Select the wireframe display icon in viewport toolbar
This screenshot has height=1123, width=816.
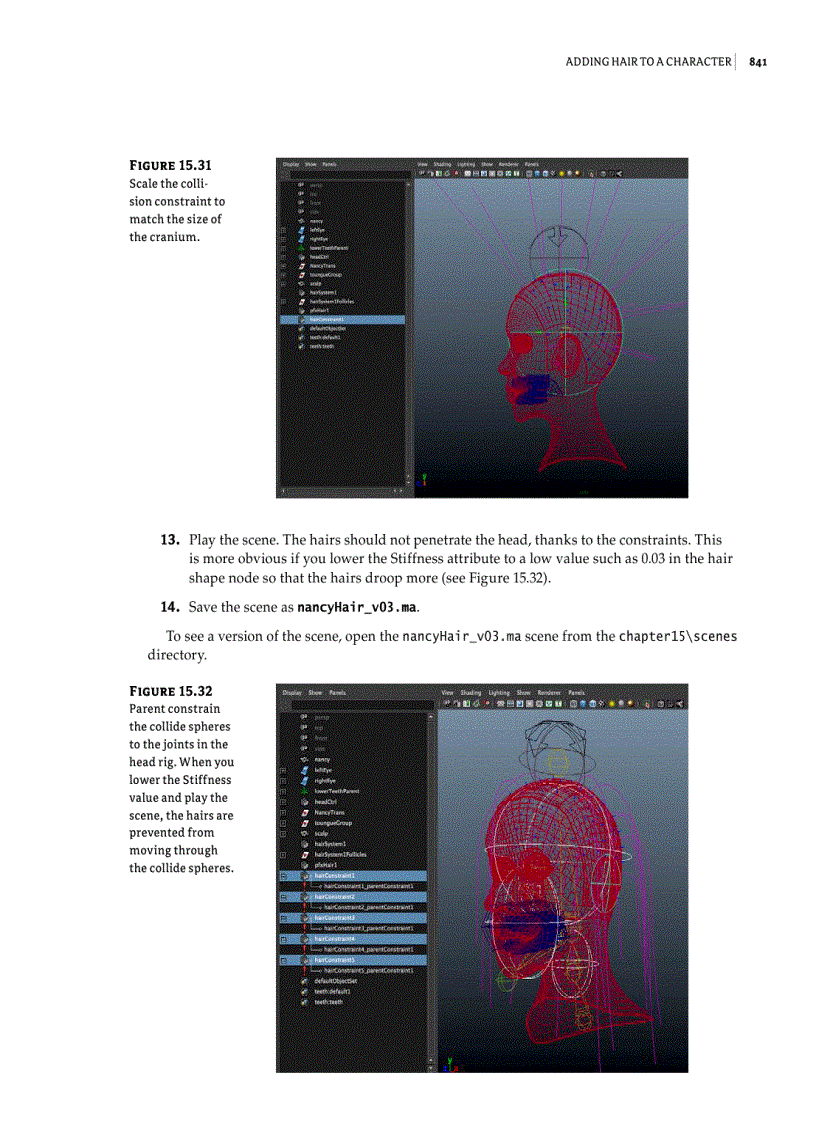tap(573, 704)
